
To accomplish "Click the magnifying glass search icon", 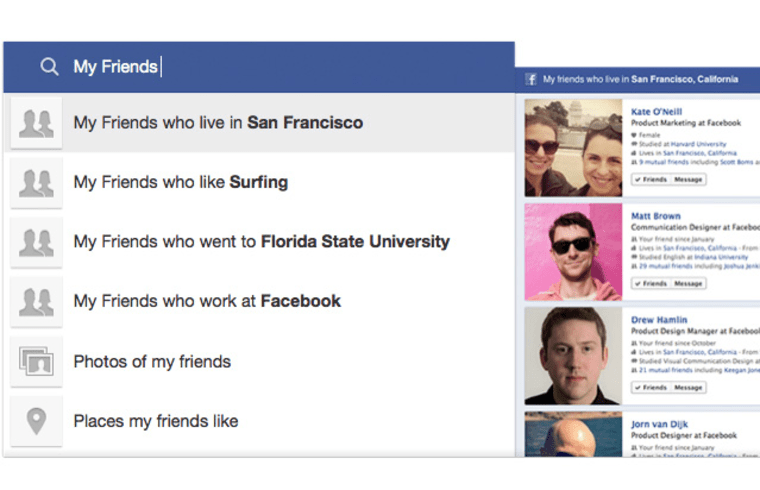I will [x=49, y=66].
